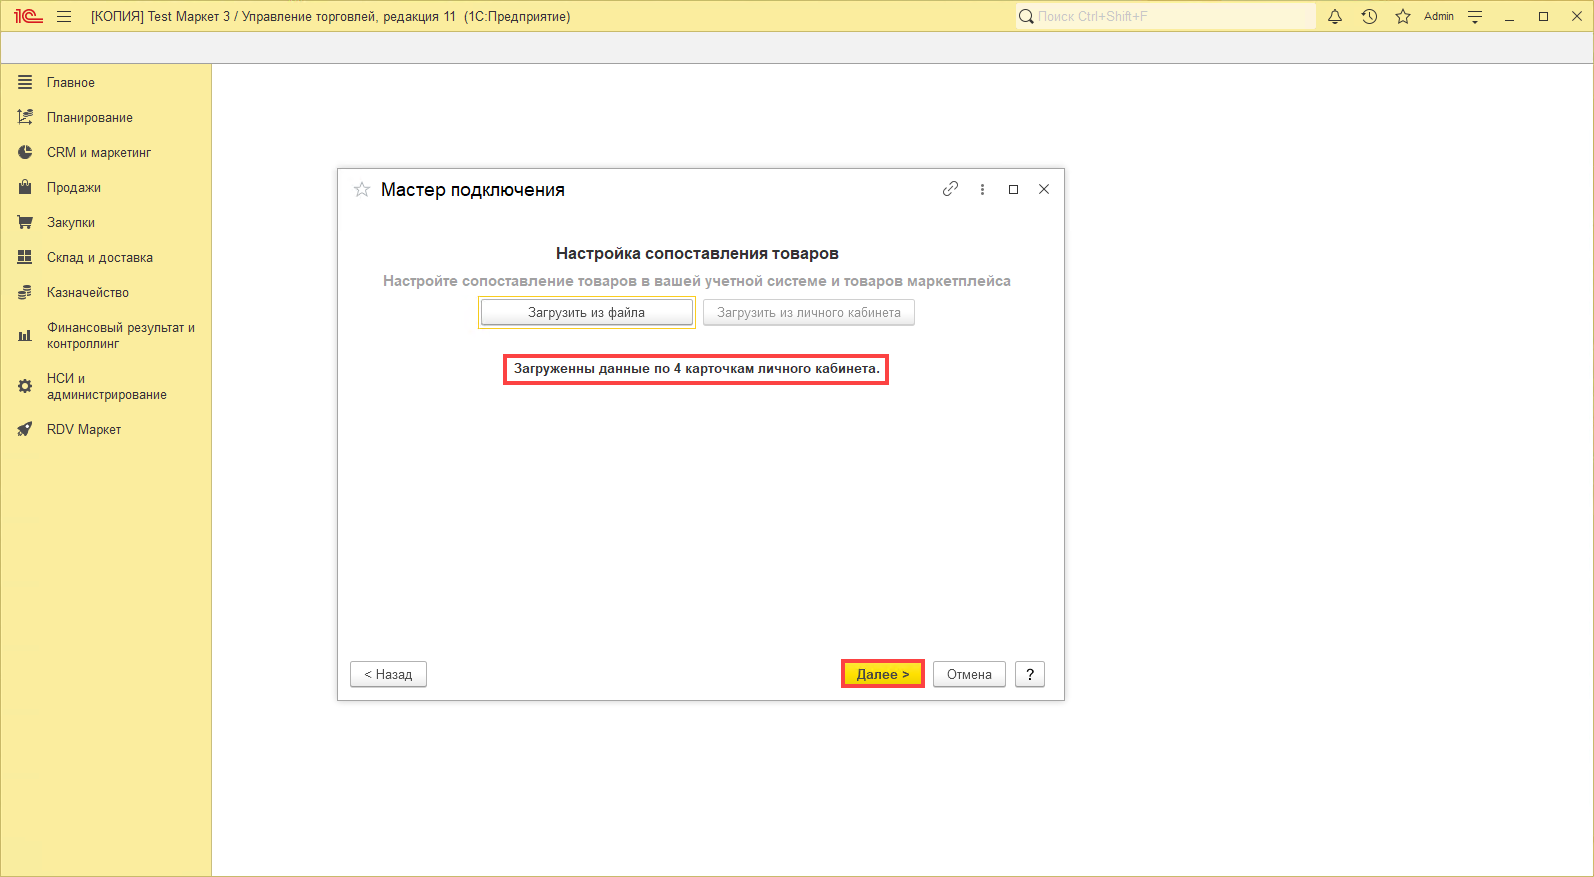Open НСИ и администрирование section
The width and height of the screenshot is (1594, 877).
107,386
